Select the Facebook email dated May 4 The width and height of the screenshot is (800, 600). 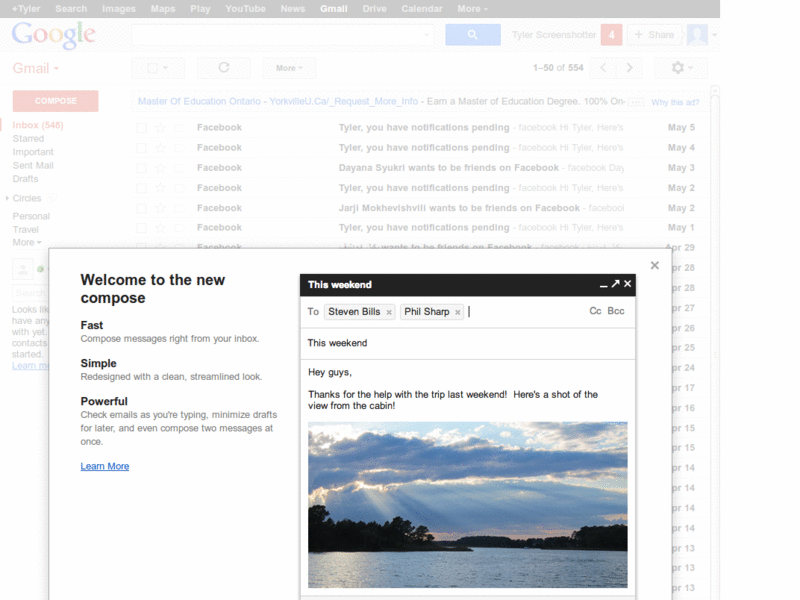pos(141,148)
